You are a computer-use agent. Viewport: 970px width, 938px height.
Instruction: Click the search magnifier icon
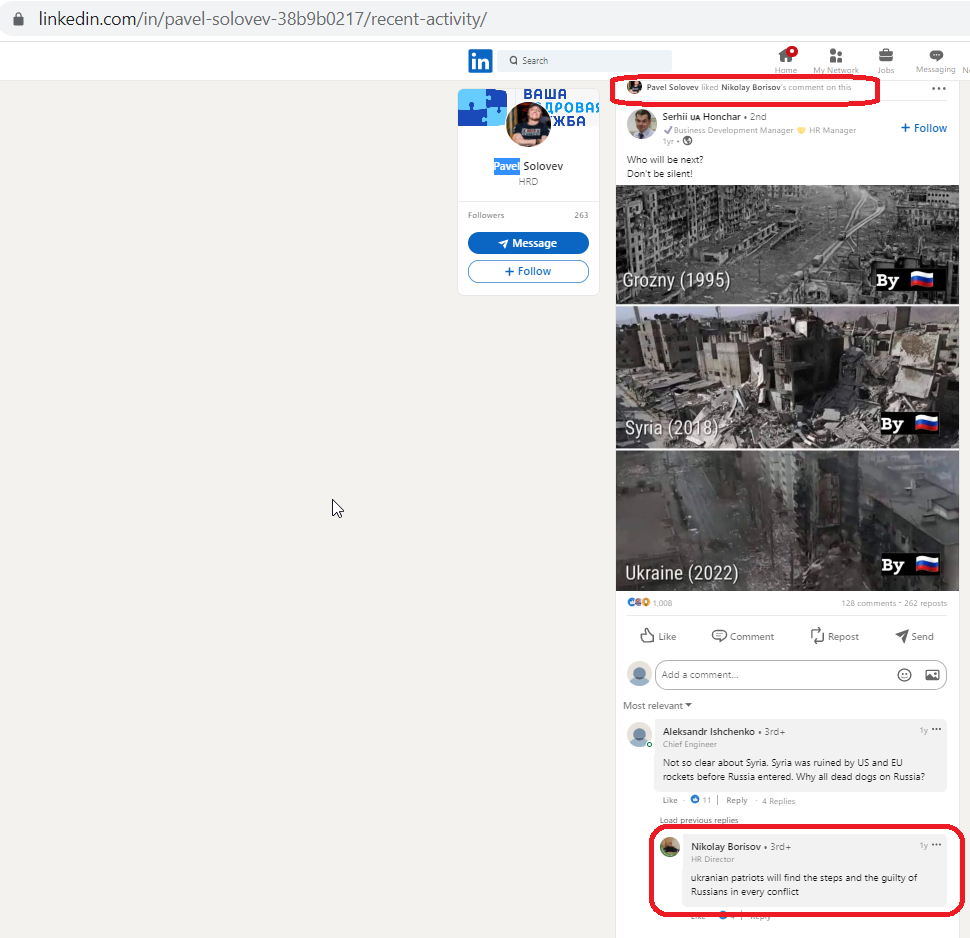[x=513, y=61]
